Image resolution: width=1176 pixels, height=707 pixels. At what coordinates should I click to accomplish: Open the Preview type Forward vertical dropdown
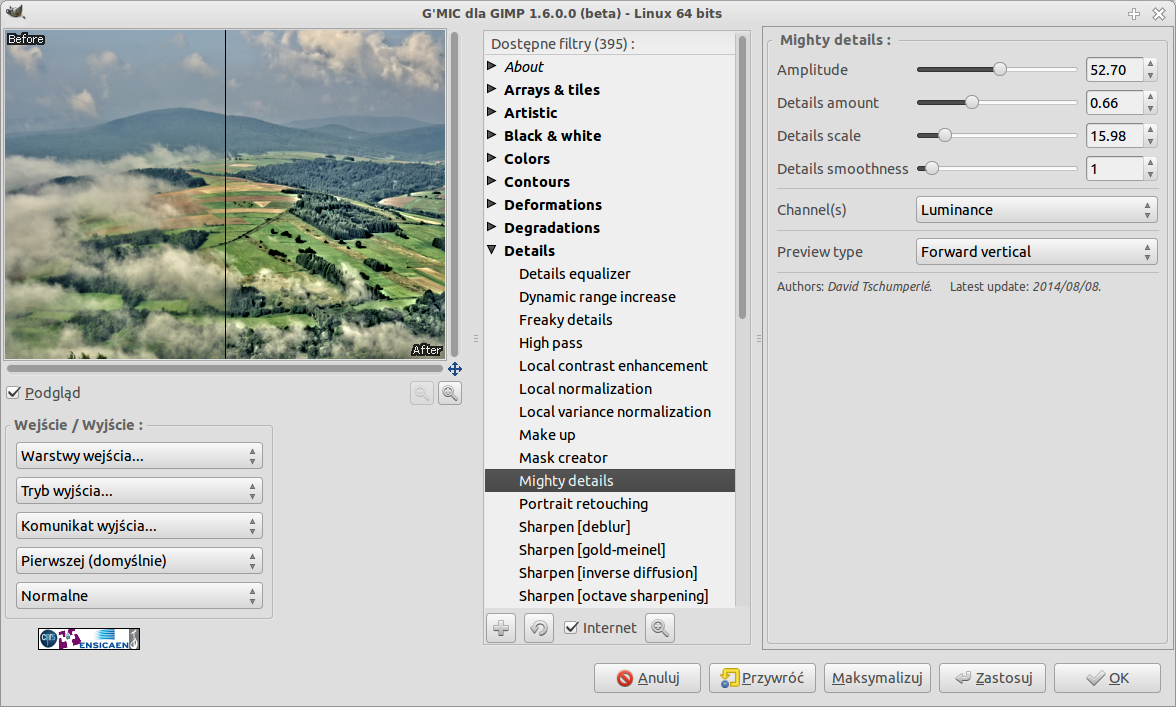tap(1036, 252)
